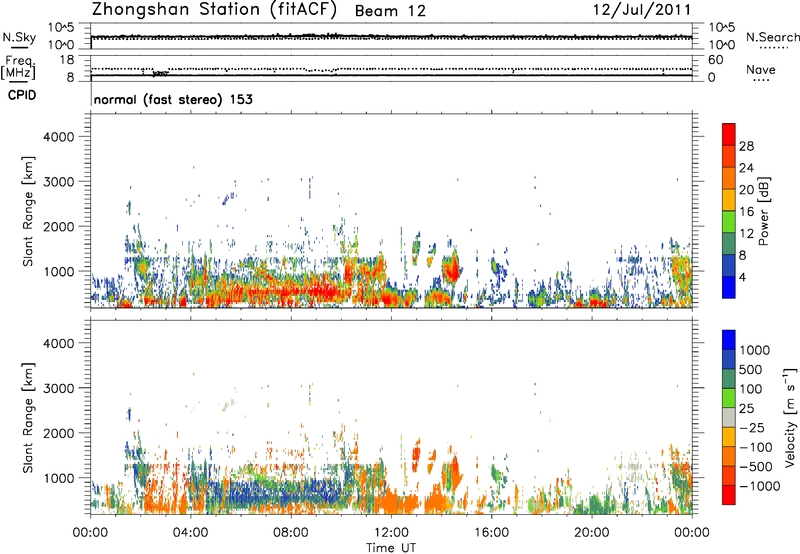Click the strong red echo near 09:00 in power panel
This screenshot has height=554, width=800.
[x=316, y=292]
